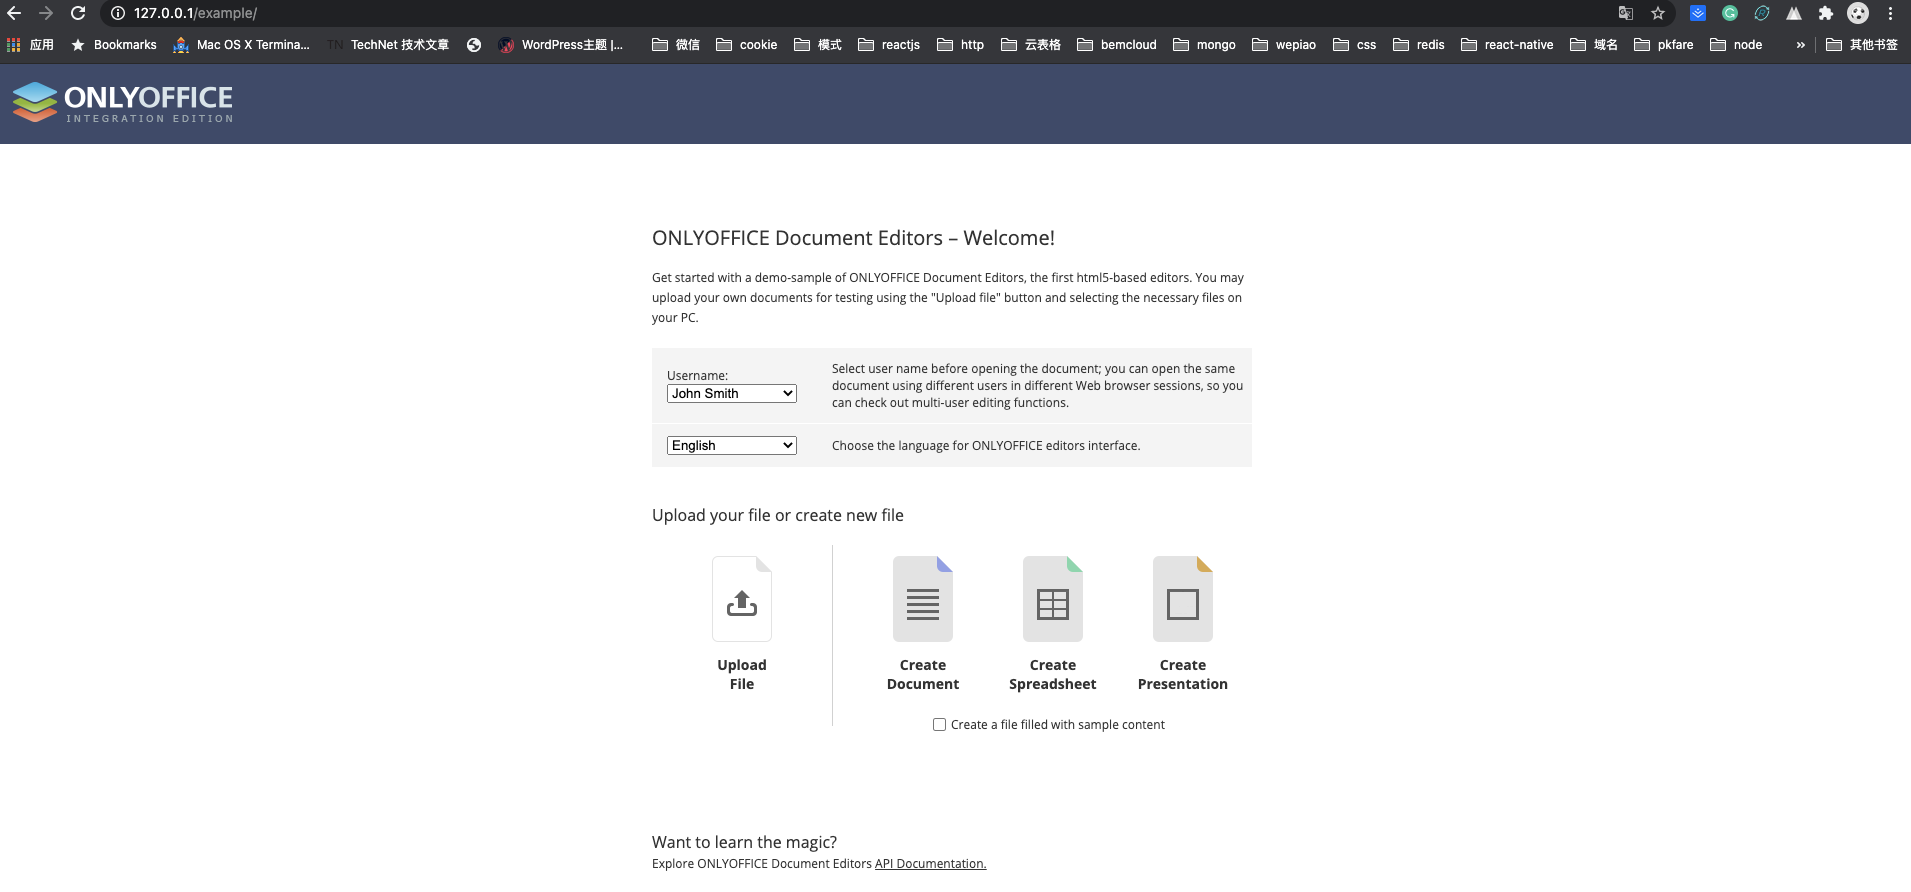1911x892 pixels.
Task: Reload the page
Action: (78, 13)
